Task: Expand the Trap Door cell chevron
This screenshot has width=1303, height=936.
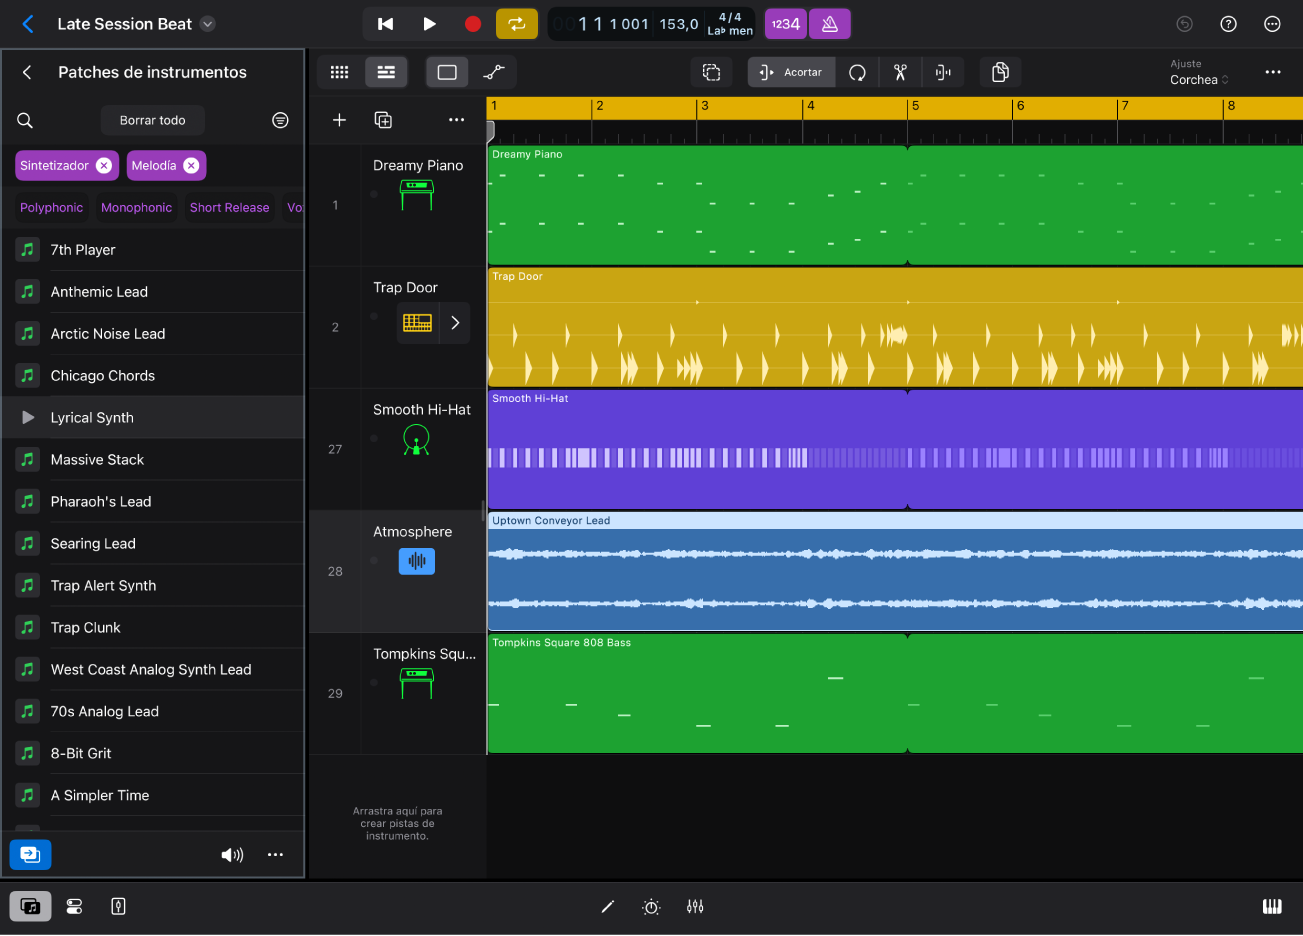Action: tap(456, 323)
